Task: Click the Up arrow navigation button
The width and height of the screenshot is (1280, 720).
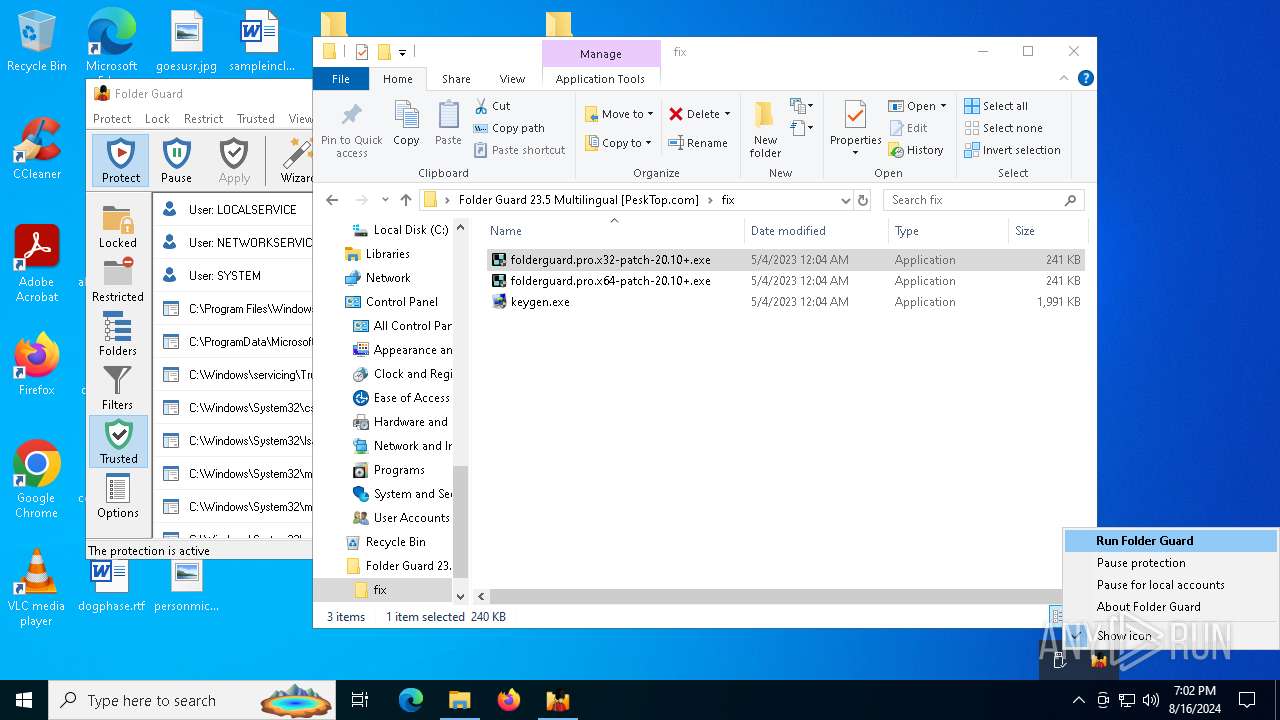Action: pos(405,200)
